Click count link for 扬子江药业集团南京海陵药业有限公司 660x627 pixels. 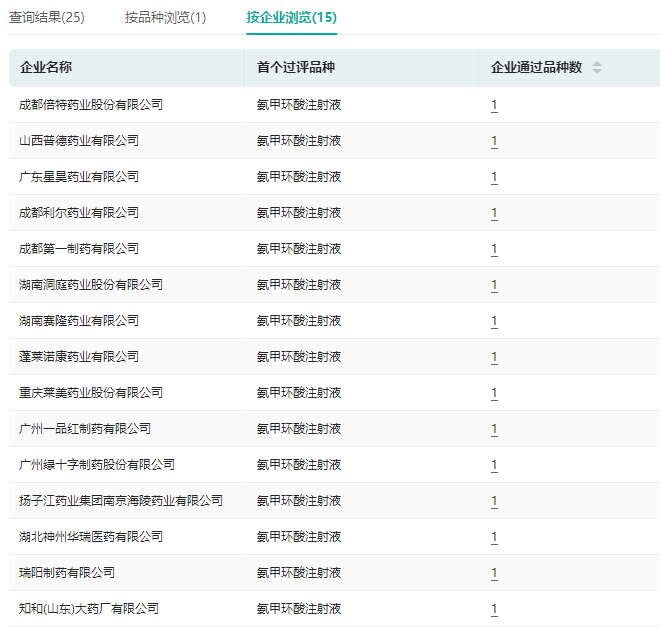tap(494, 501)
